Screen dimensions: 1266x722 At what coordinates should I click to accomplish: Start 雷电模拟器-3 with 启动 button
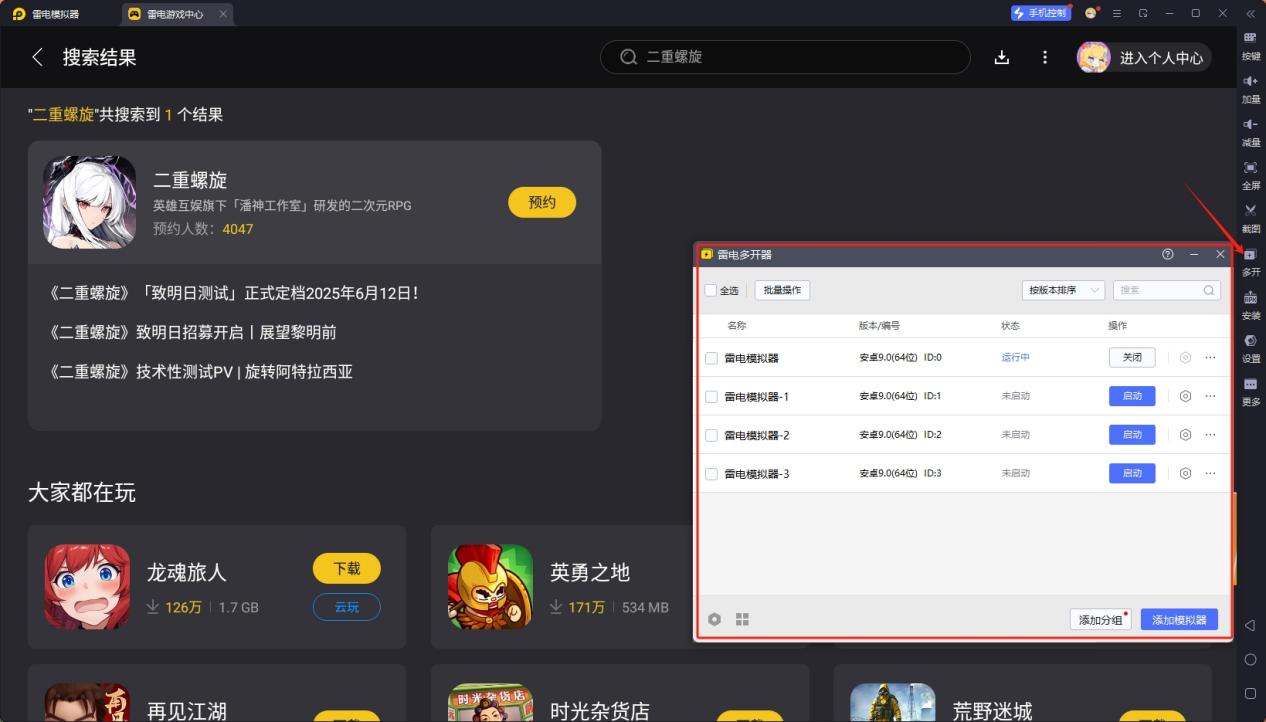[1132, 473]
